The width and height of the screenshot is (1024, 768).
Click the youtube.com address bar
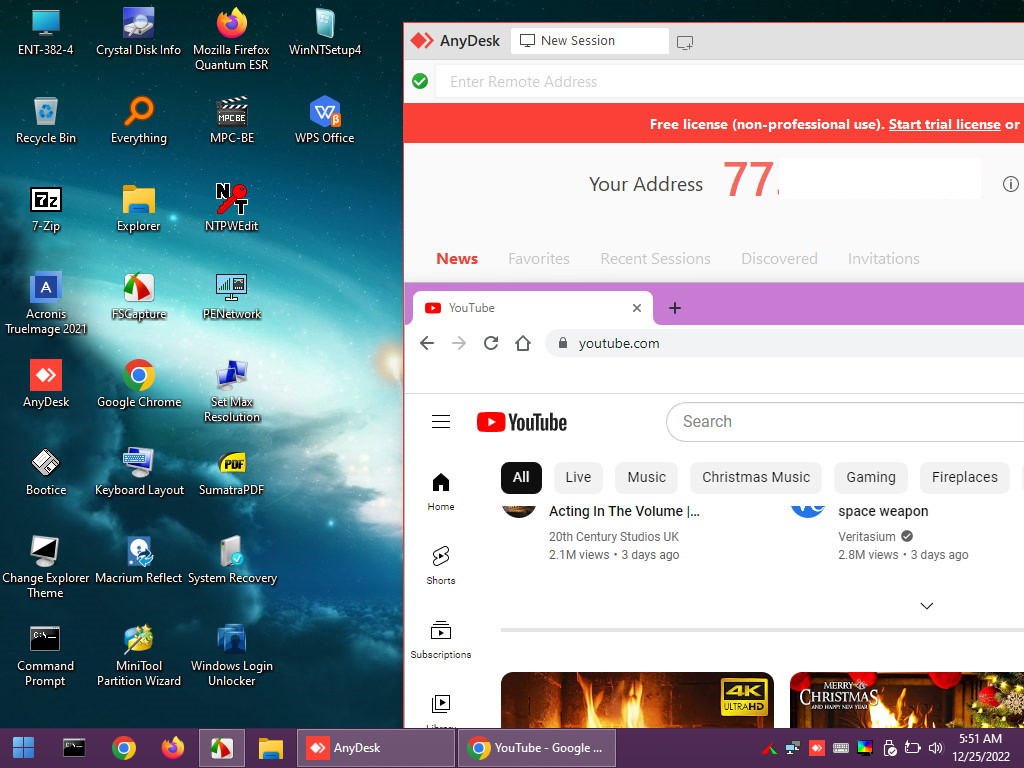coord(784,343)
